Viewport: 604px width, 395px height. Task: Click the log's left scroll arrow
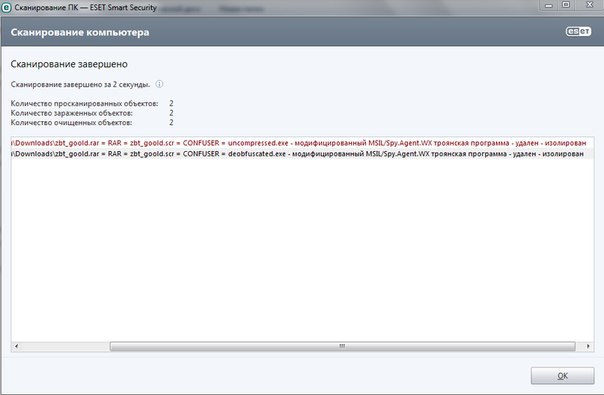16,346
